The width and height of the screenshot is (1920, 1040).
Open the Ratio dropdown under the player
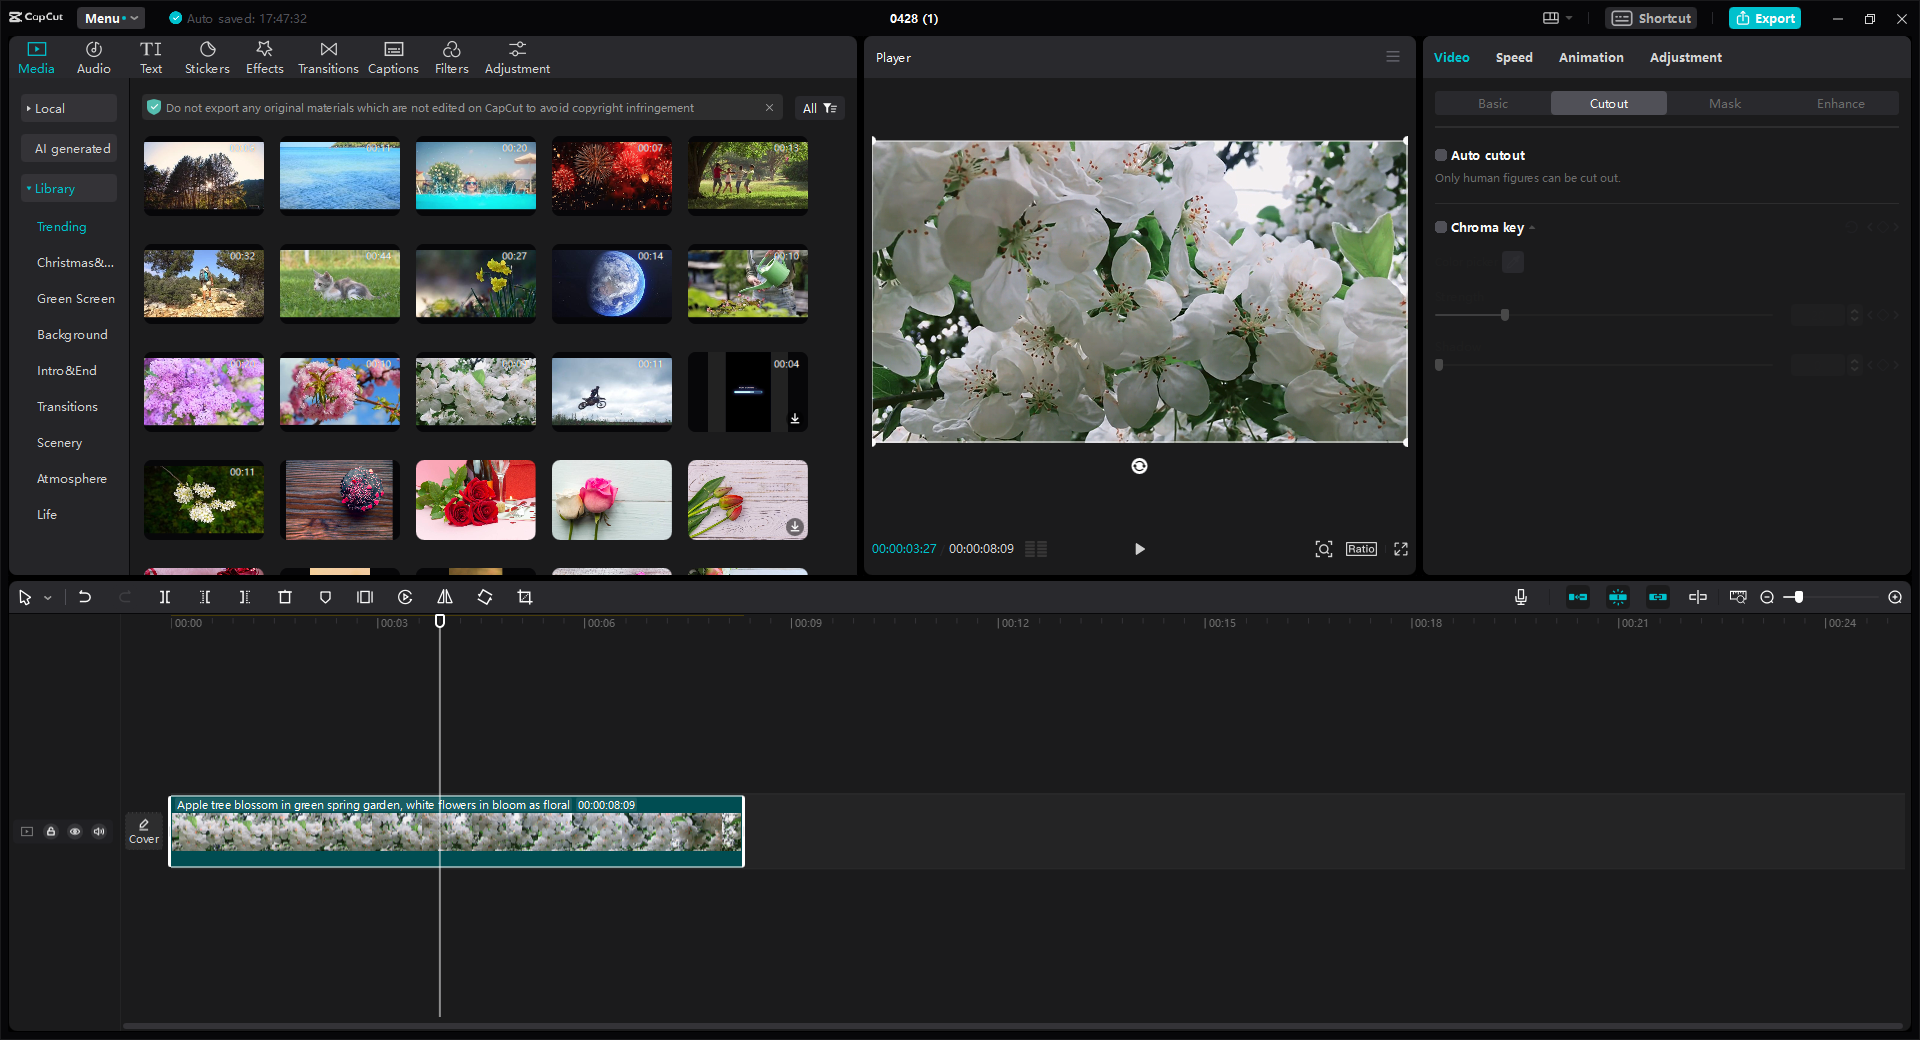(1360, 549)
